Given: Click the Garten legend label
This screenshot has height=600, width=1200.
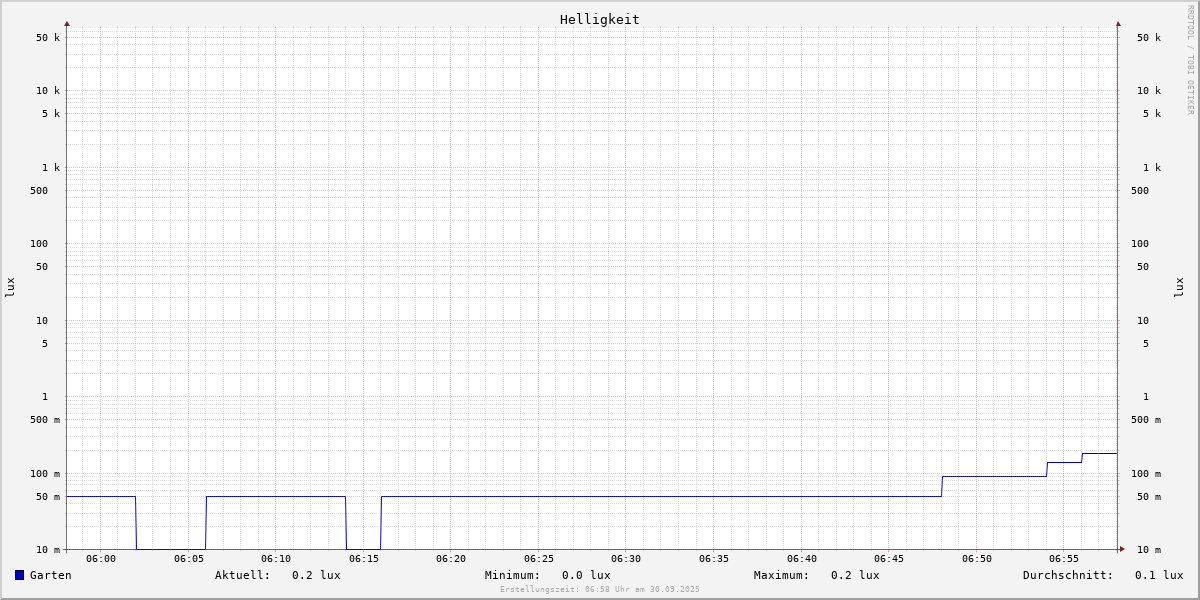Looking at the screenshot, I should 50,575.
